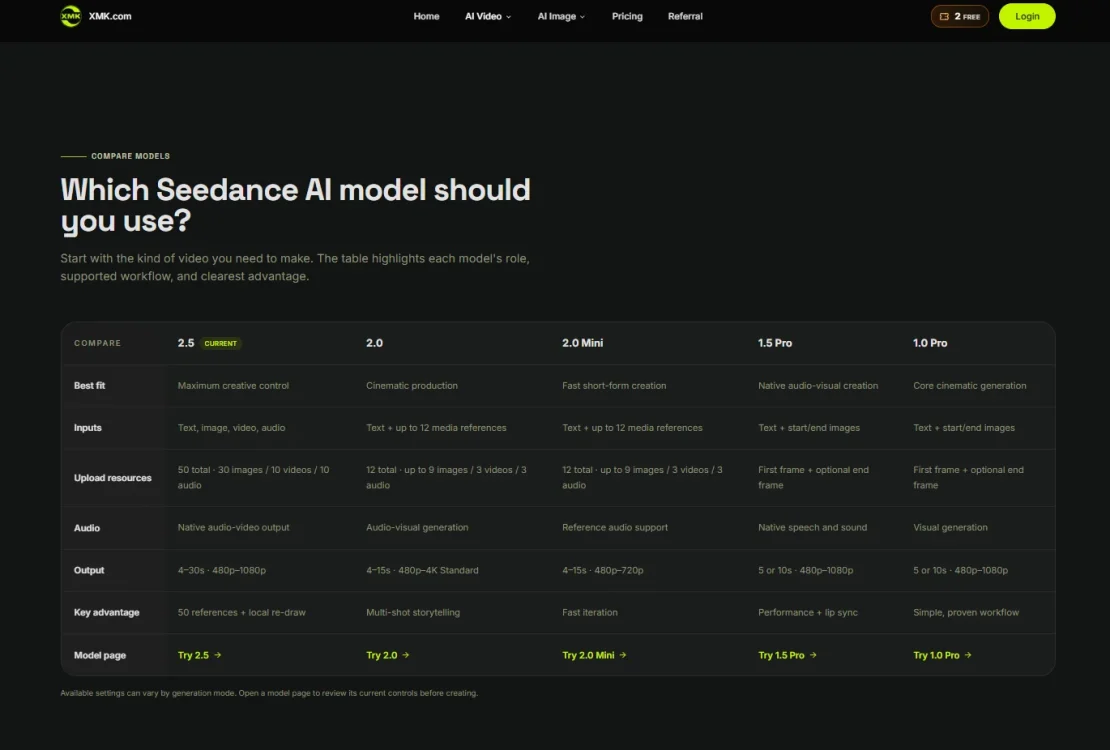Click the 'Which Seedance AI model' heading
Image resolution: width=1110 pixels, height=750 pixels.
(295, 205)
